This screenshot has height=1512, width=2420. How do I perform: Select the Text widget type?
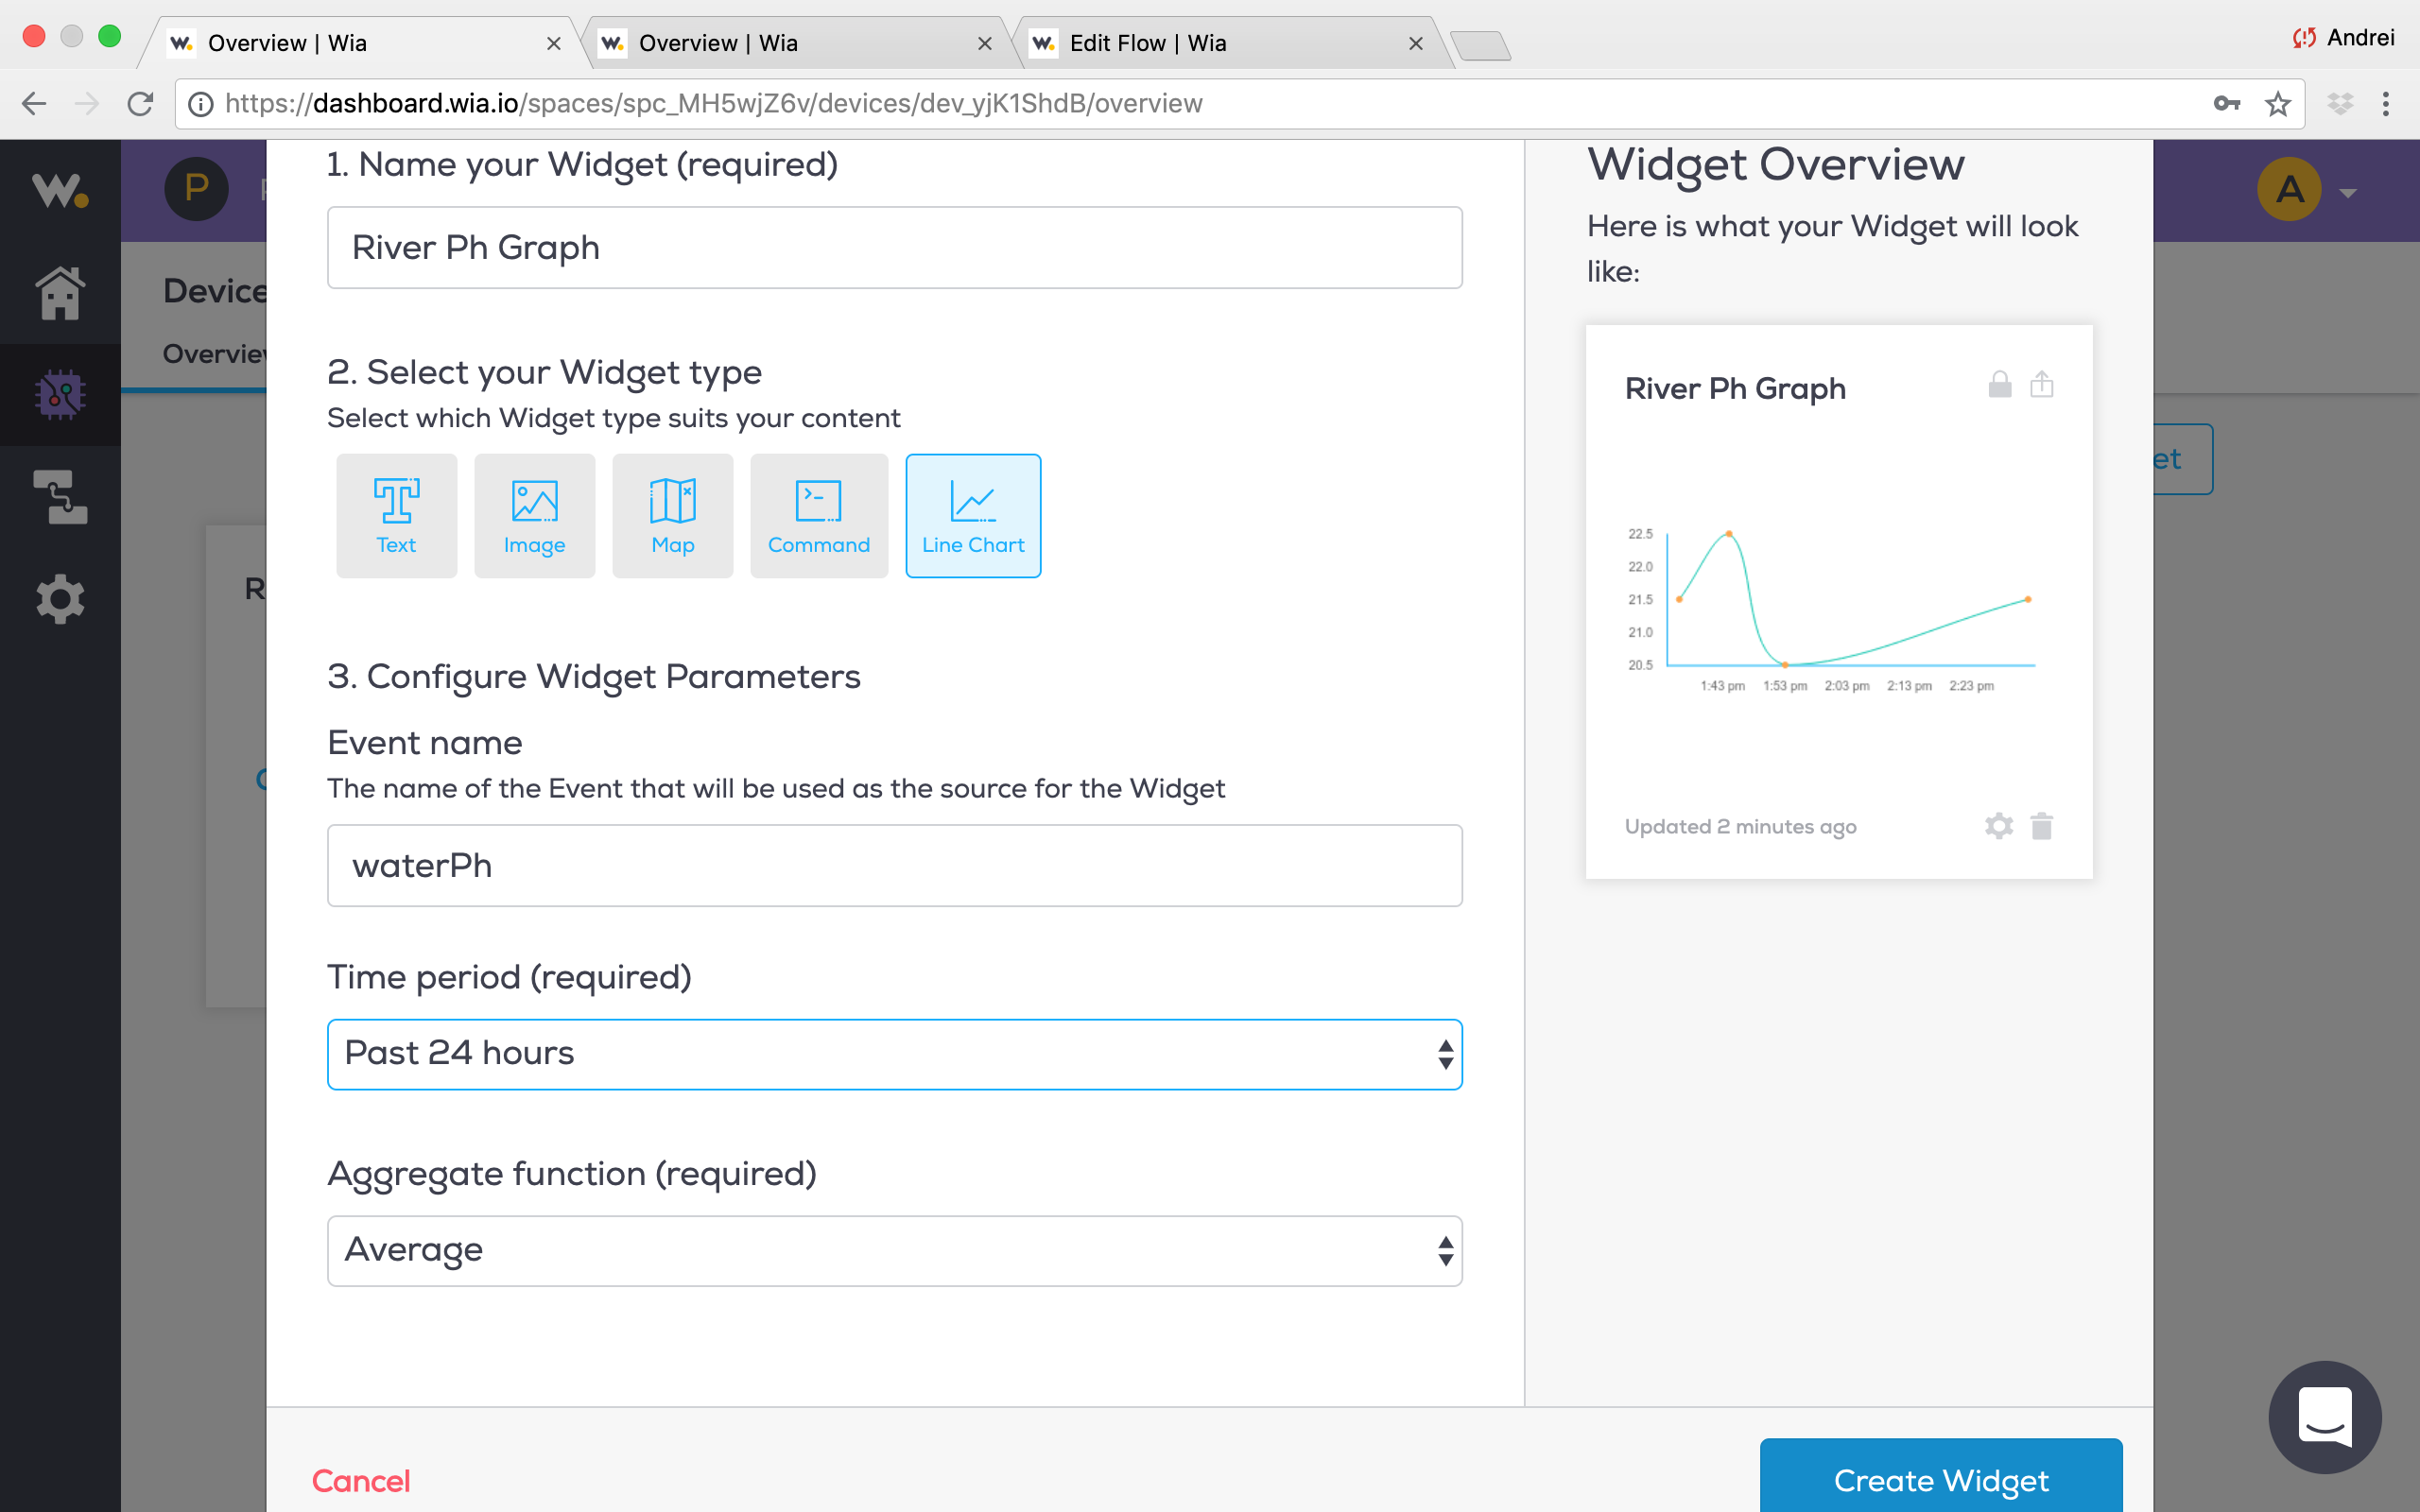[x=396, y=515]
